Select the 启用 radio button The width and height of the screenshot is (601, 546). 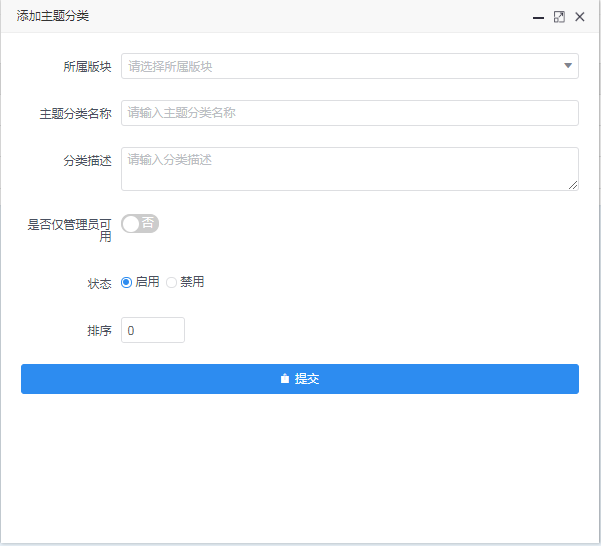click(x=126, y=282)
